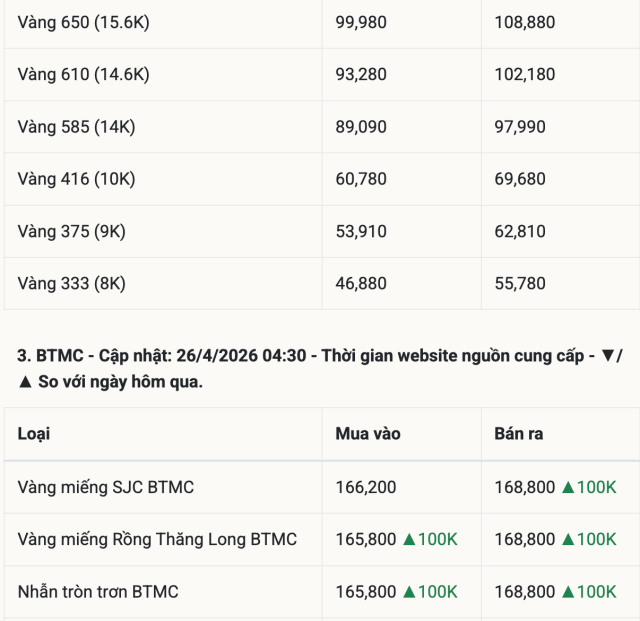Click the 'Loại' column header
The image size is (640, 621).
tap(34, 434)
